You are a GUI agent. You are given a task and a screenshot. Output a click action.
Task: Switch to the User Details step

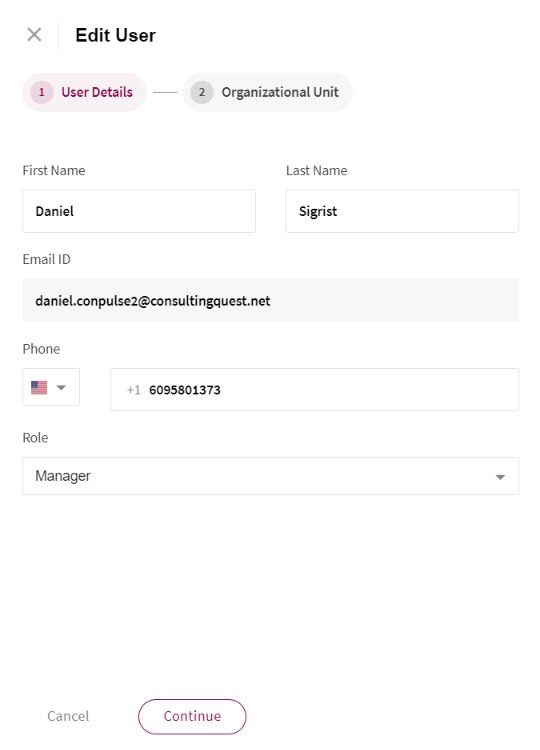pos(84,92)
